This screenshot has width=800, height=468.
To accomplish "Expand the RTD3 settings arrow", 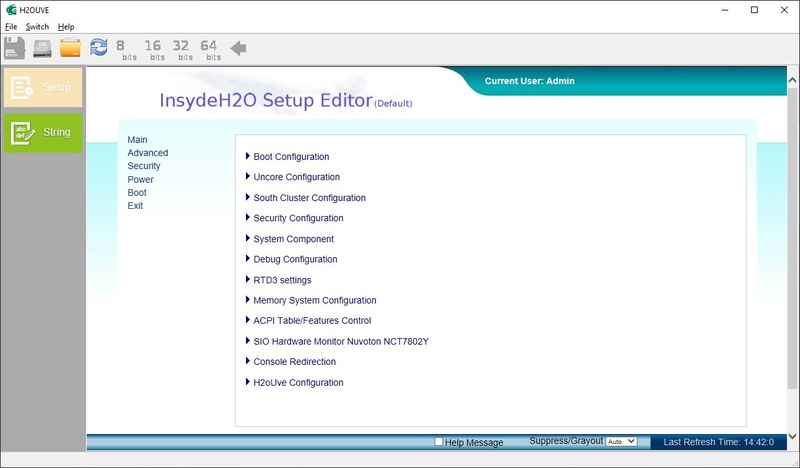I will [x=248, y=279].
